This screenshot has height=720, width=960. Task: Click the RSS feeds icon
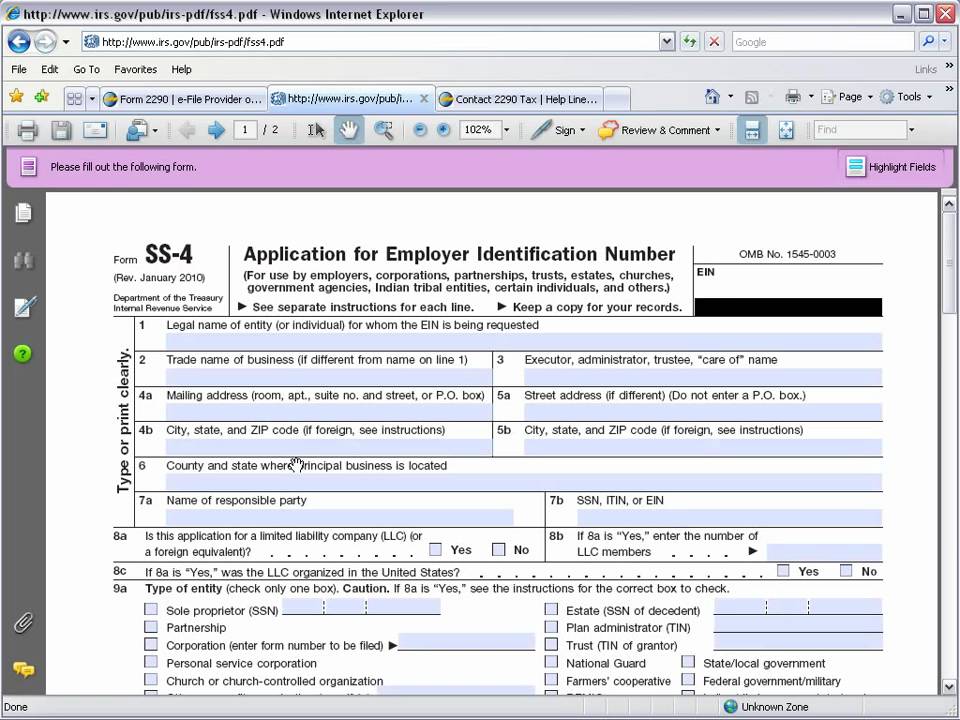(752, 97)
